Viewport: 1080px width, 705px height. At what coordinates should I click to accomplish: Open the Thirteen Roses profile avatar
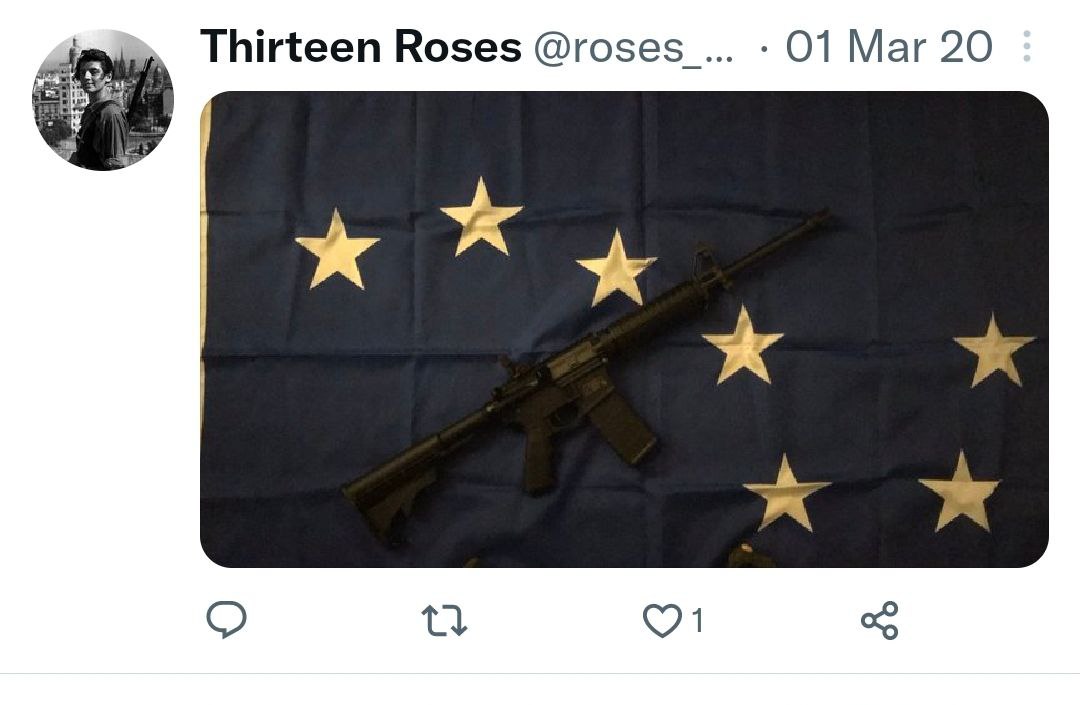(103, 100)
